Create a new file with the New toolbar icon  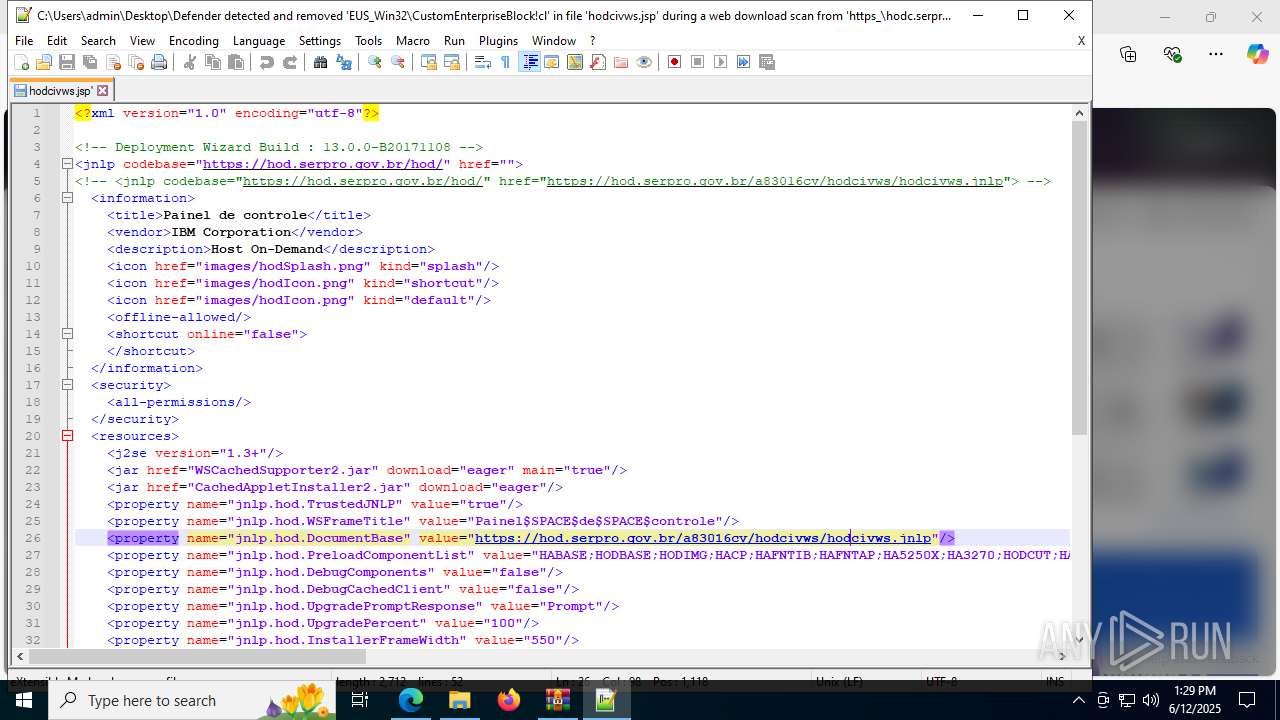click(x=22, y=62)
